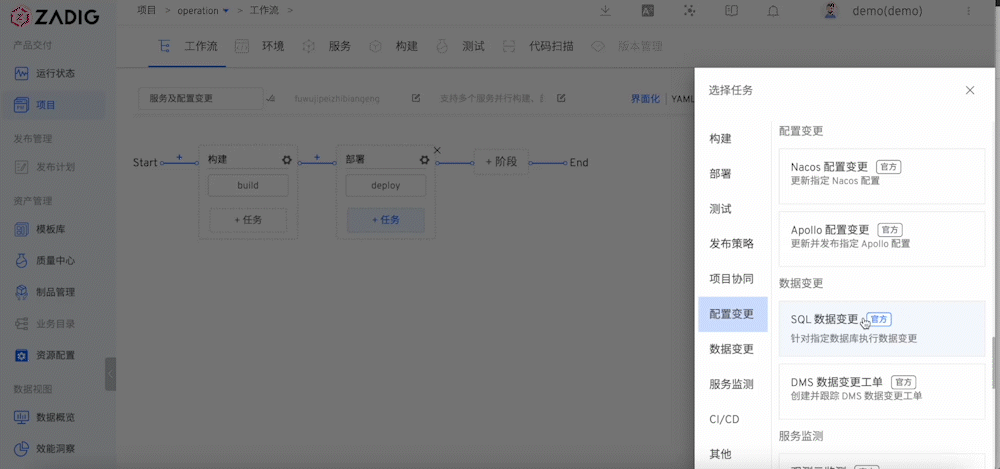Click the task panel vertical scrollbar
The image size is (1000, 469).
coord(992,363)
